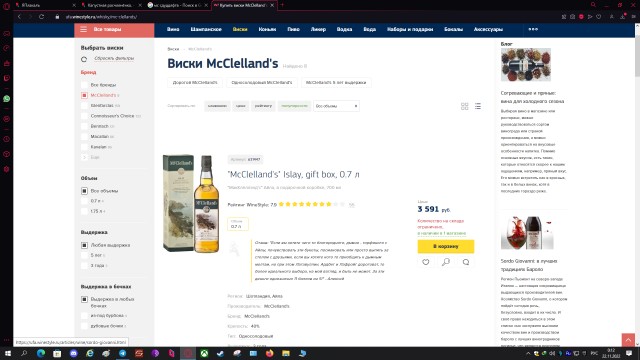Go back with browser back arrow
Screen dimensions: 640x360
click(19, 17)
